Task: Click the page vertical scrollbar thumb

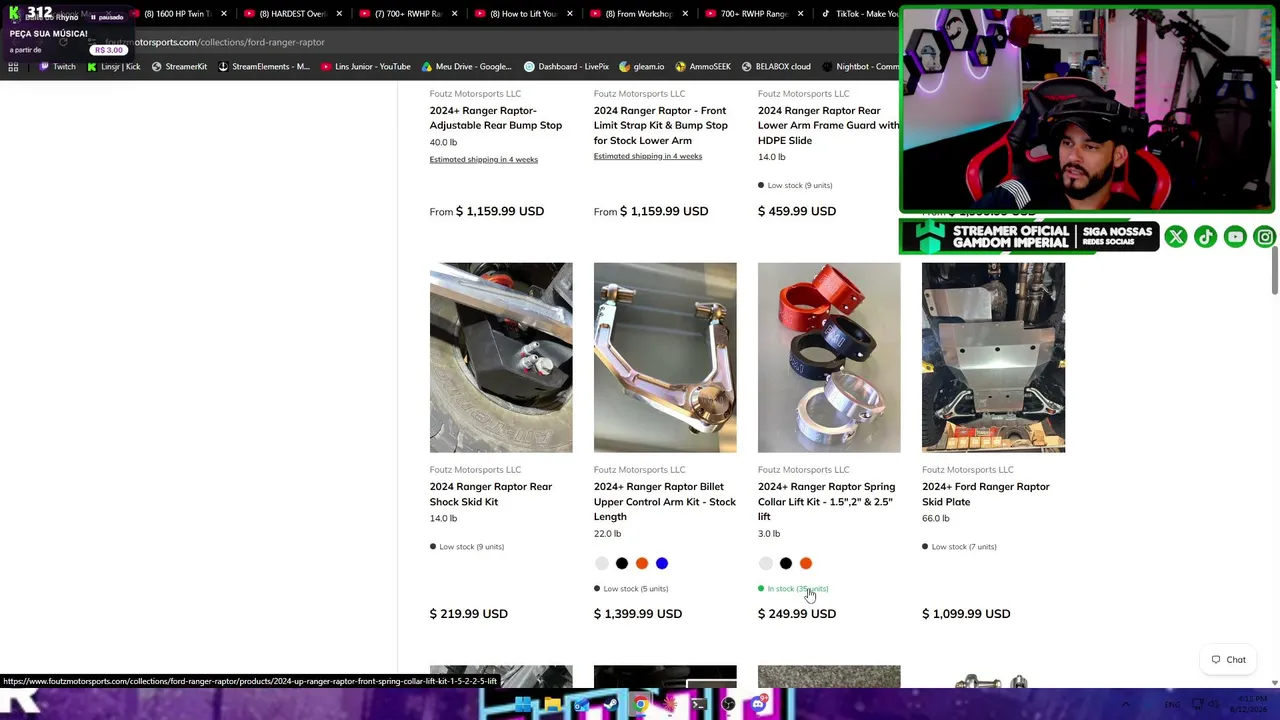Action: pyautogui.click(x=1275, y=268)
